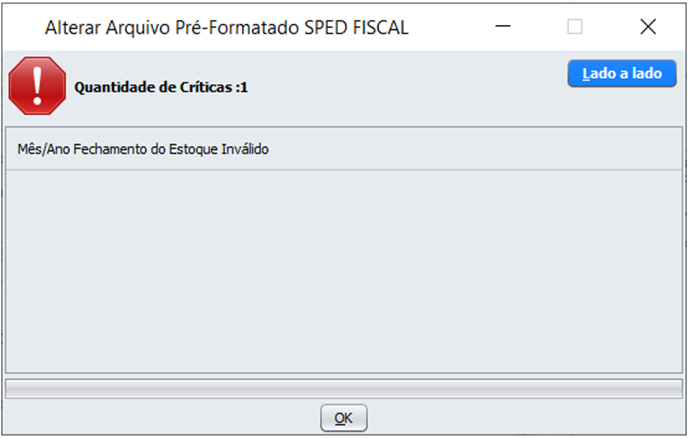Select the white exclamation mark inside octagon

pyautogui.click(x=37, y=86)
